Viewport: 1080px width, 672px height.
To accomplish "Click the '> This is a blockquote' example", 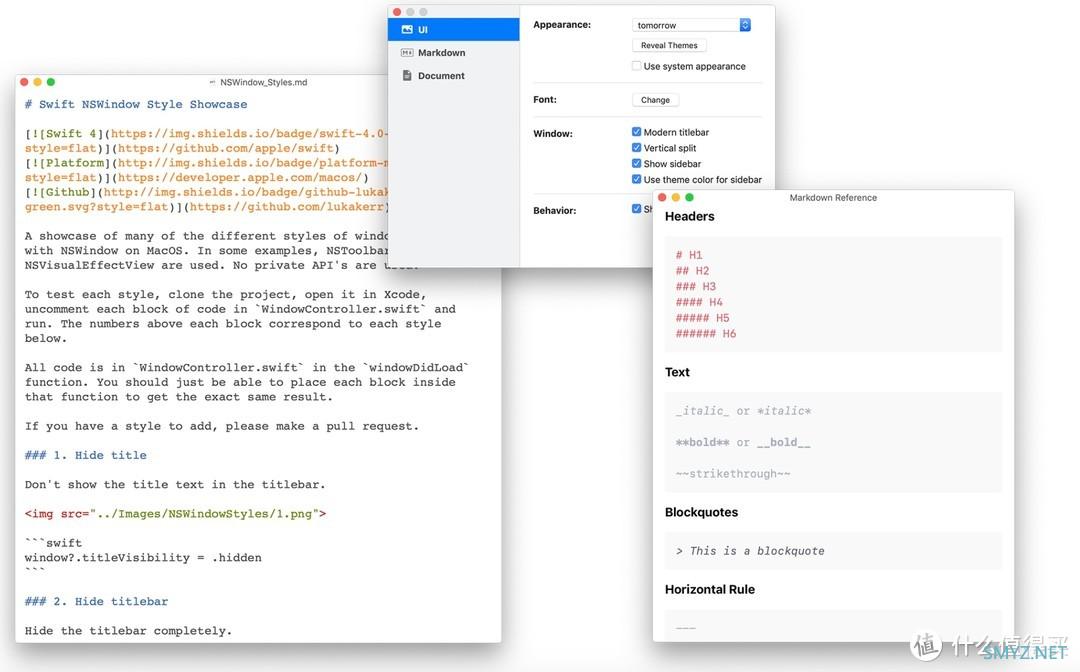I will coord(750,551).
